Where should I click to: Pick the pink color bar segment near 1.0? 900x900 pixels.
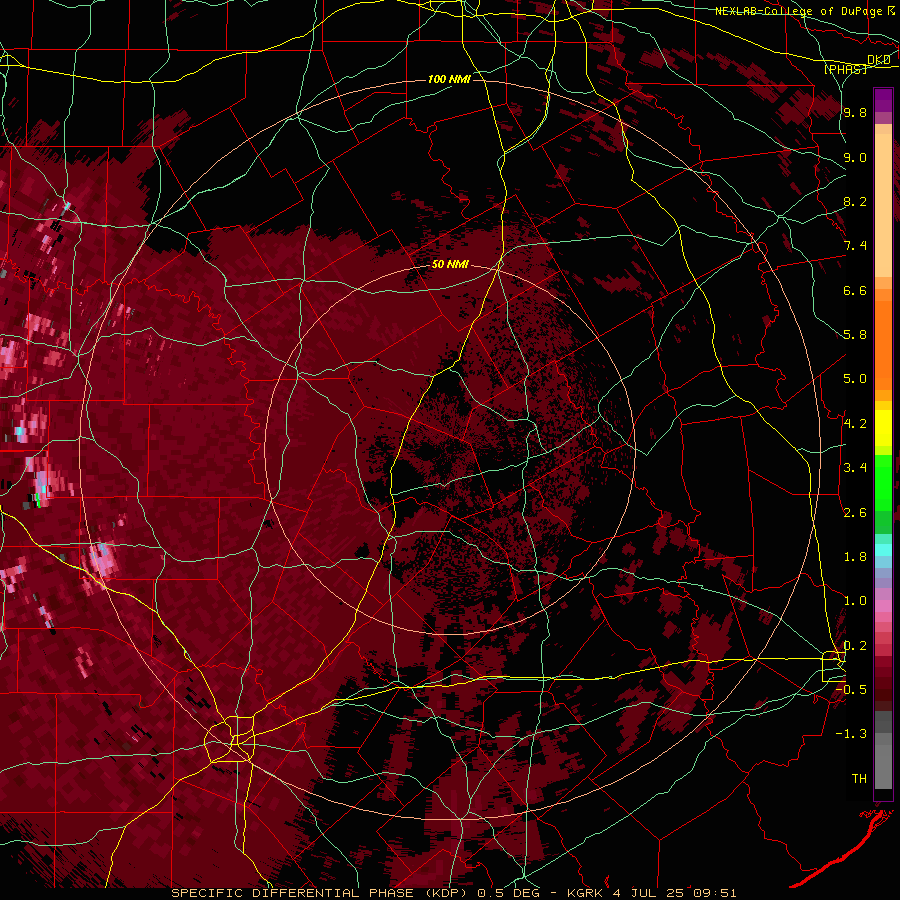click(883, 606)
